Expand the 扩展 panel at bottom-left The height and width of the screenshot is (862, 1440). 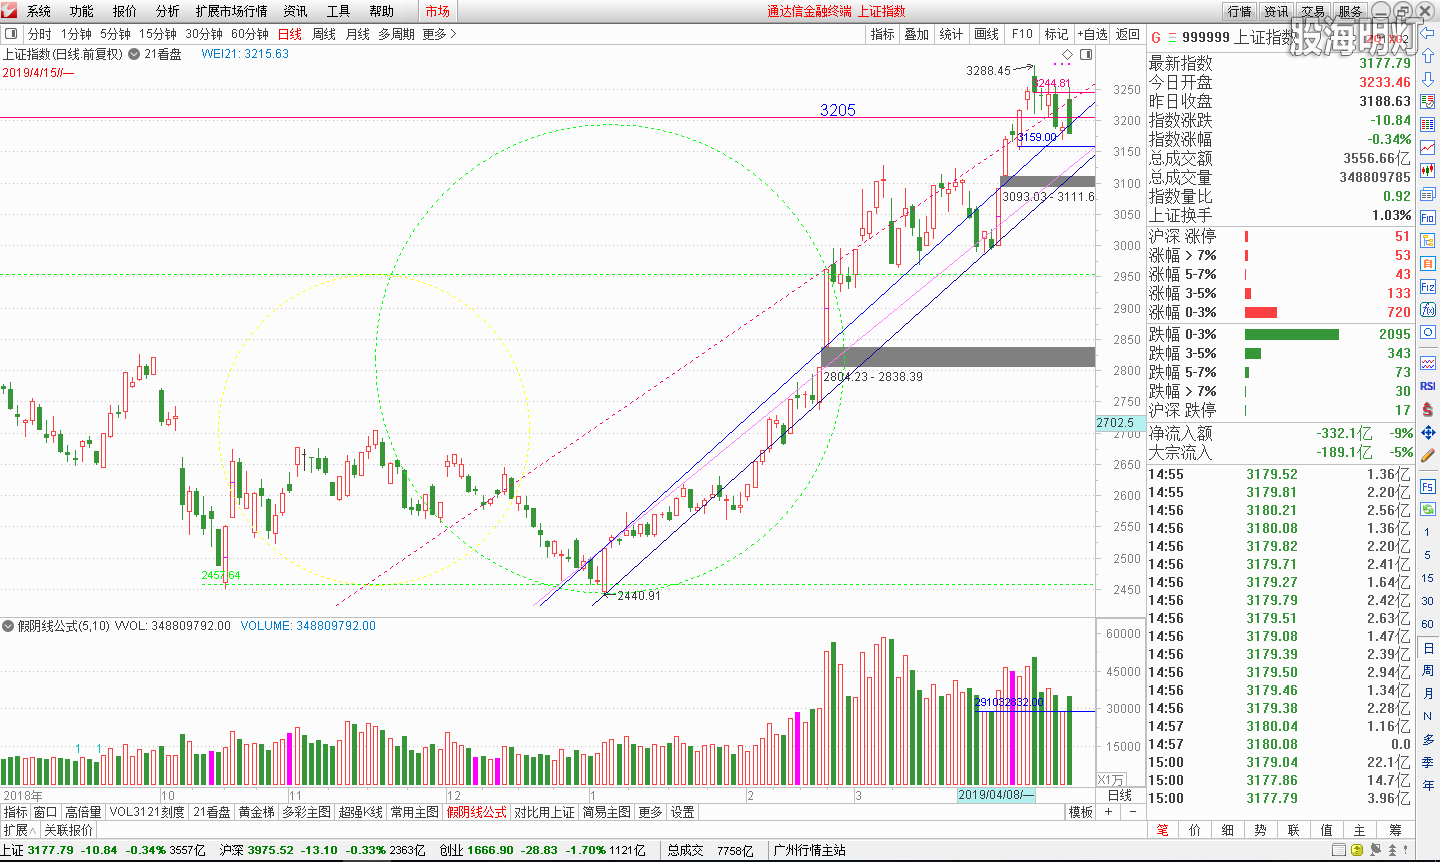pyautogui.click(x=19, y=830)
